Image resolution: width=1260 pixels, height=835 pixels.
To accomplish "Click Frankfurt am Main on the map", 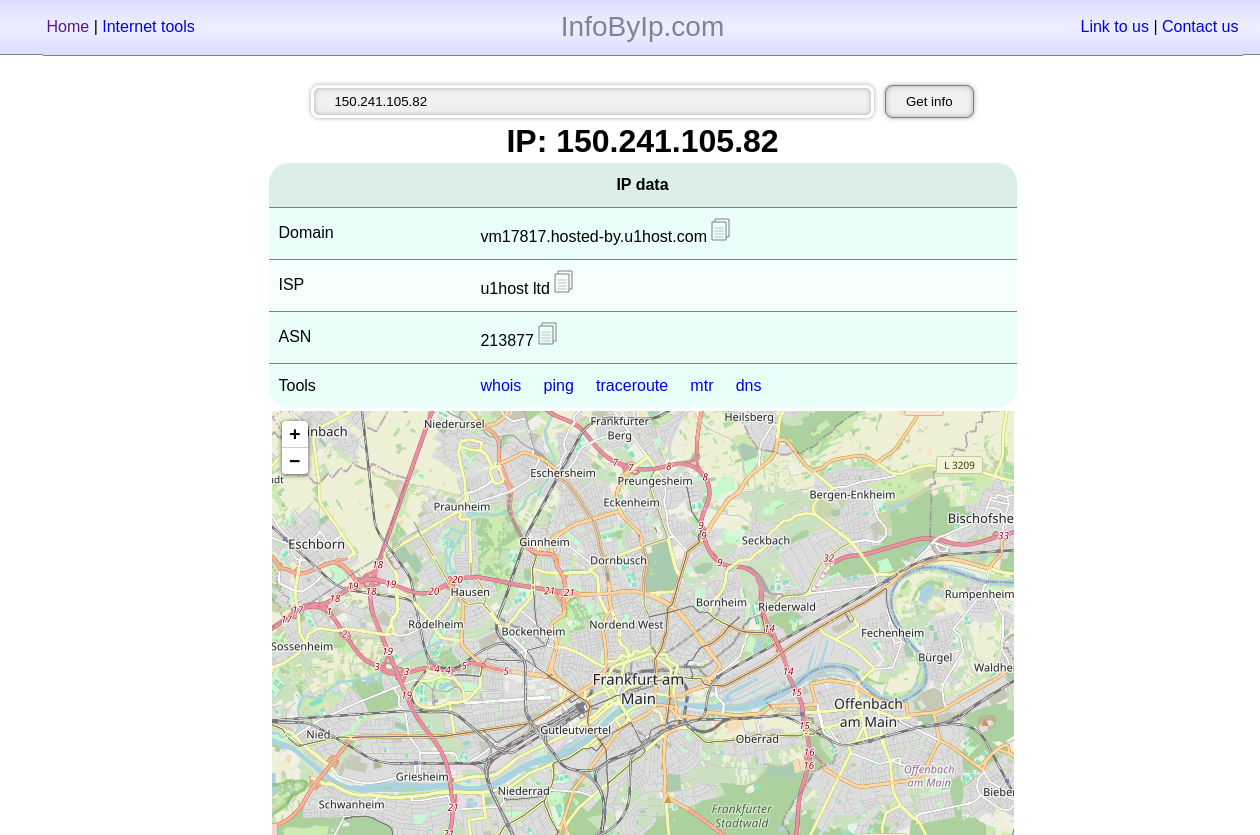I will coord(638,689).
